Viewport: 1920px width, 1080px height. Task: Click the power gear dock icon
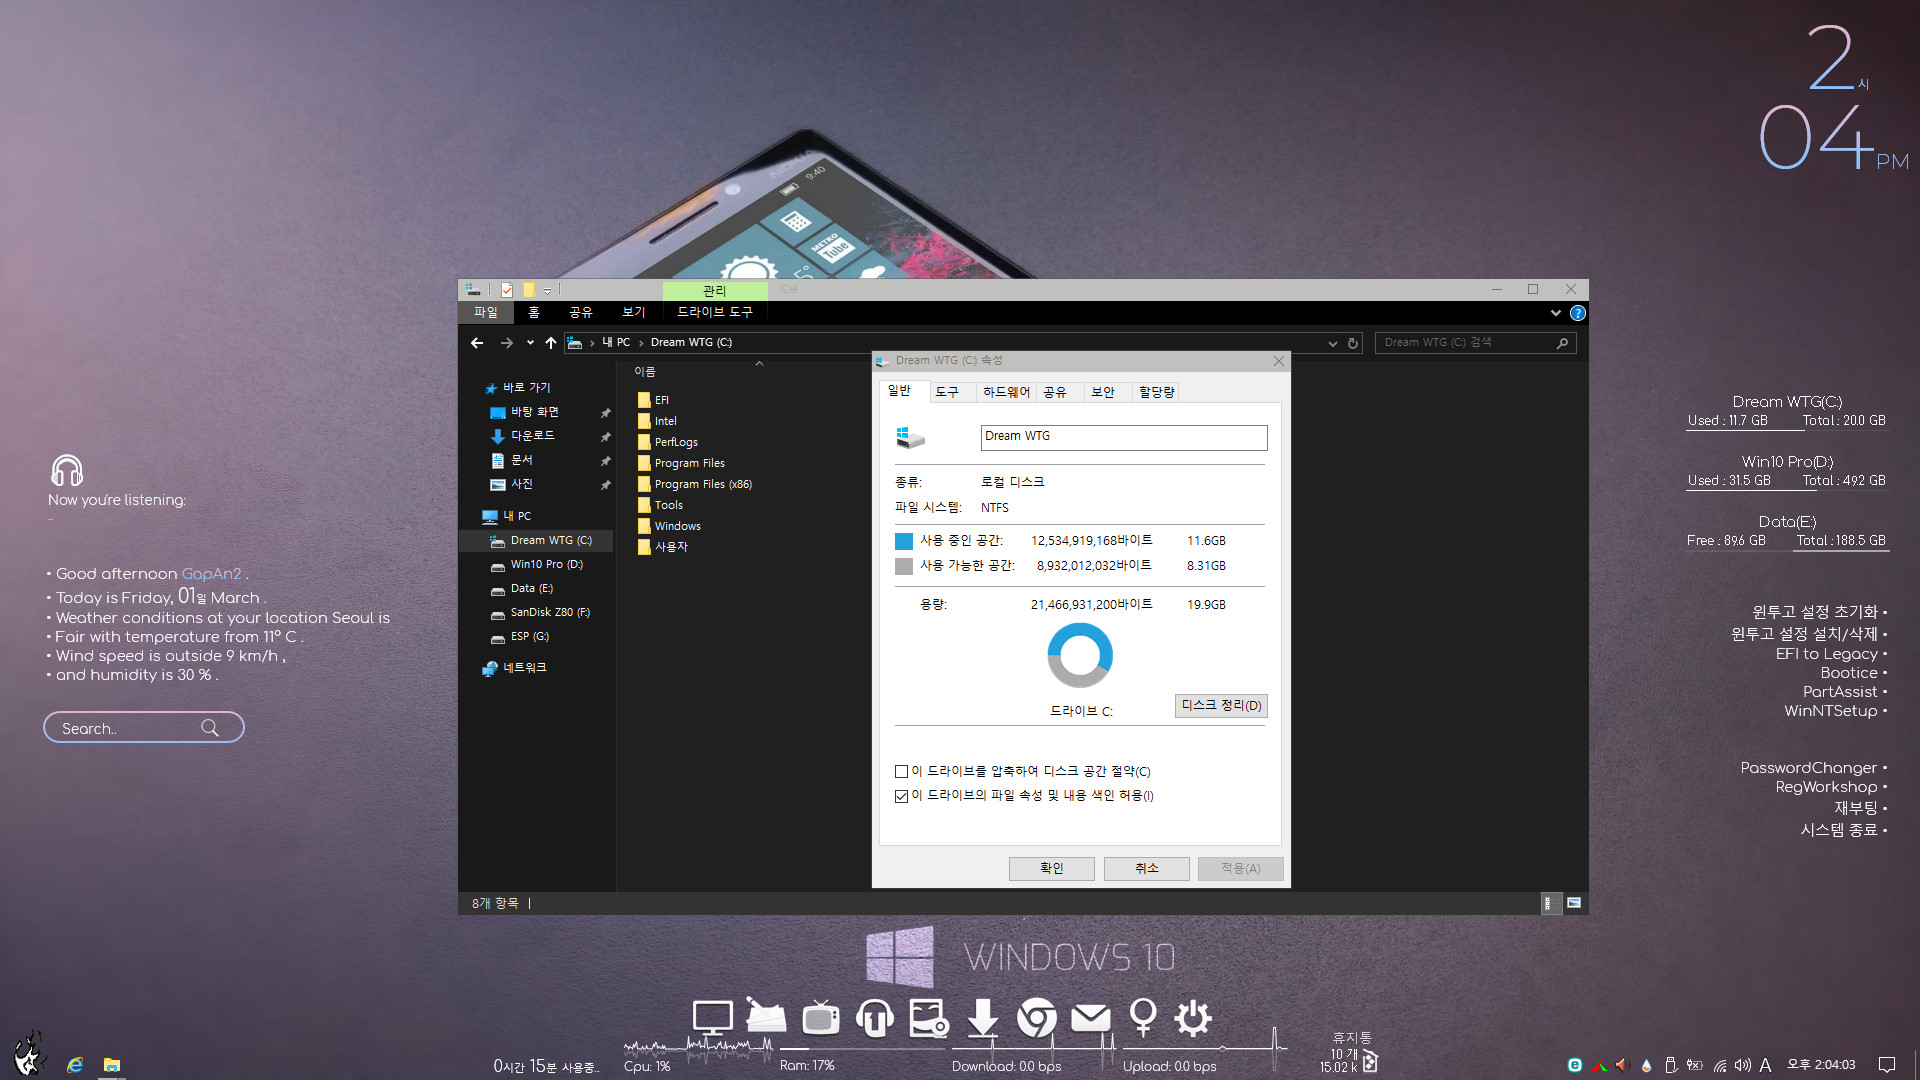[1193, 1018]
